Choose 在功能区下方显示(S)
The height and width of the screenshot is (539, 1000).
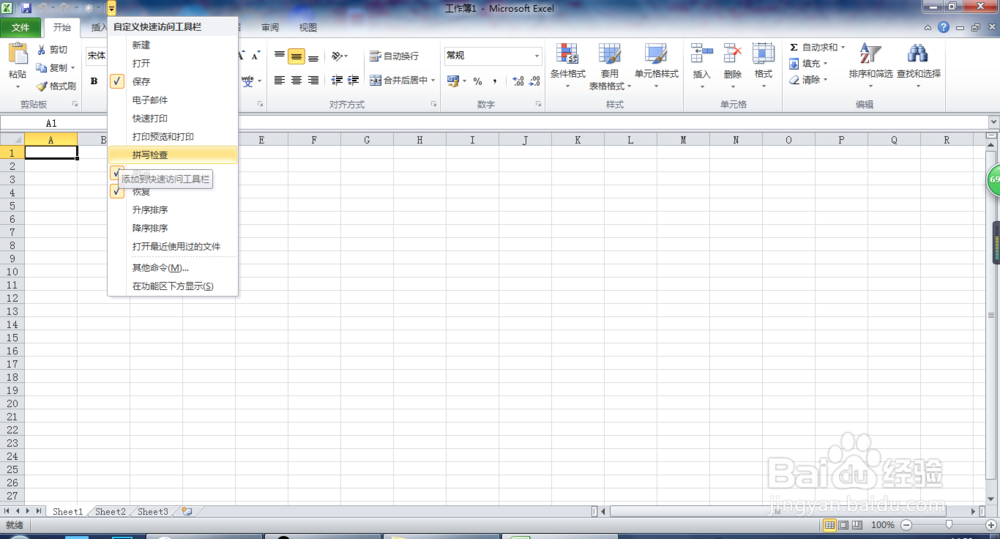tap(172, 286)
